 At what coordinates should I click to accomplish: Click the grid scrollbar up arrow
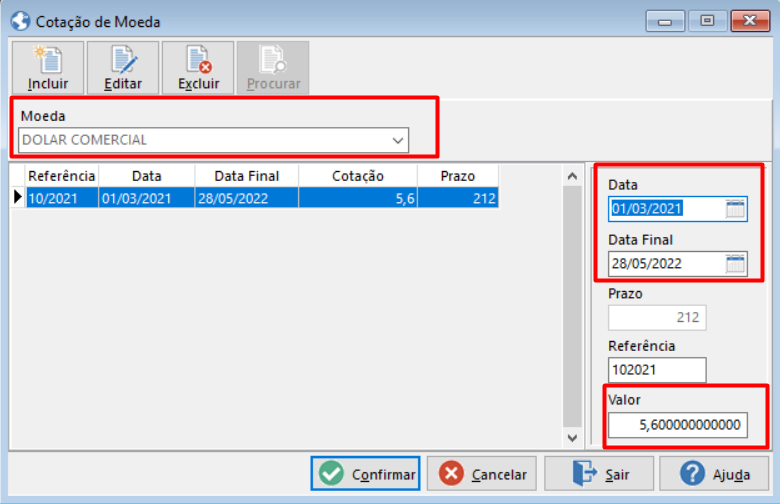[x=572, y=176]
